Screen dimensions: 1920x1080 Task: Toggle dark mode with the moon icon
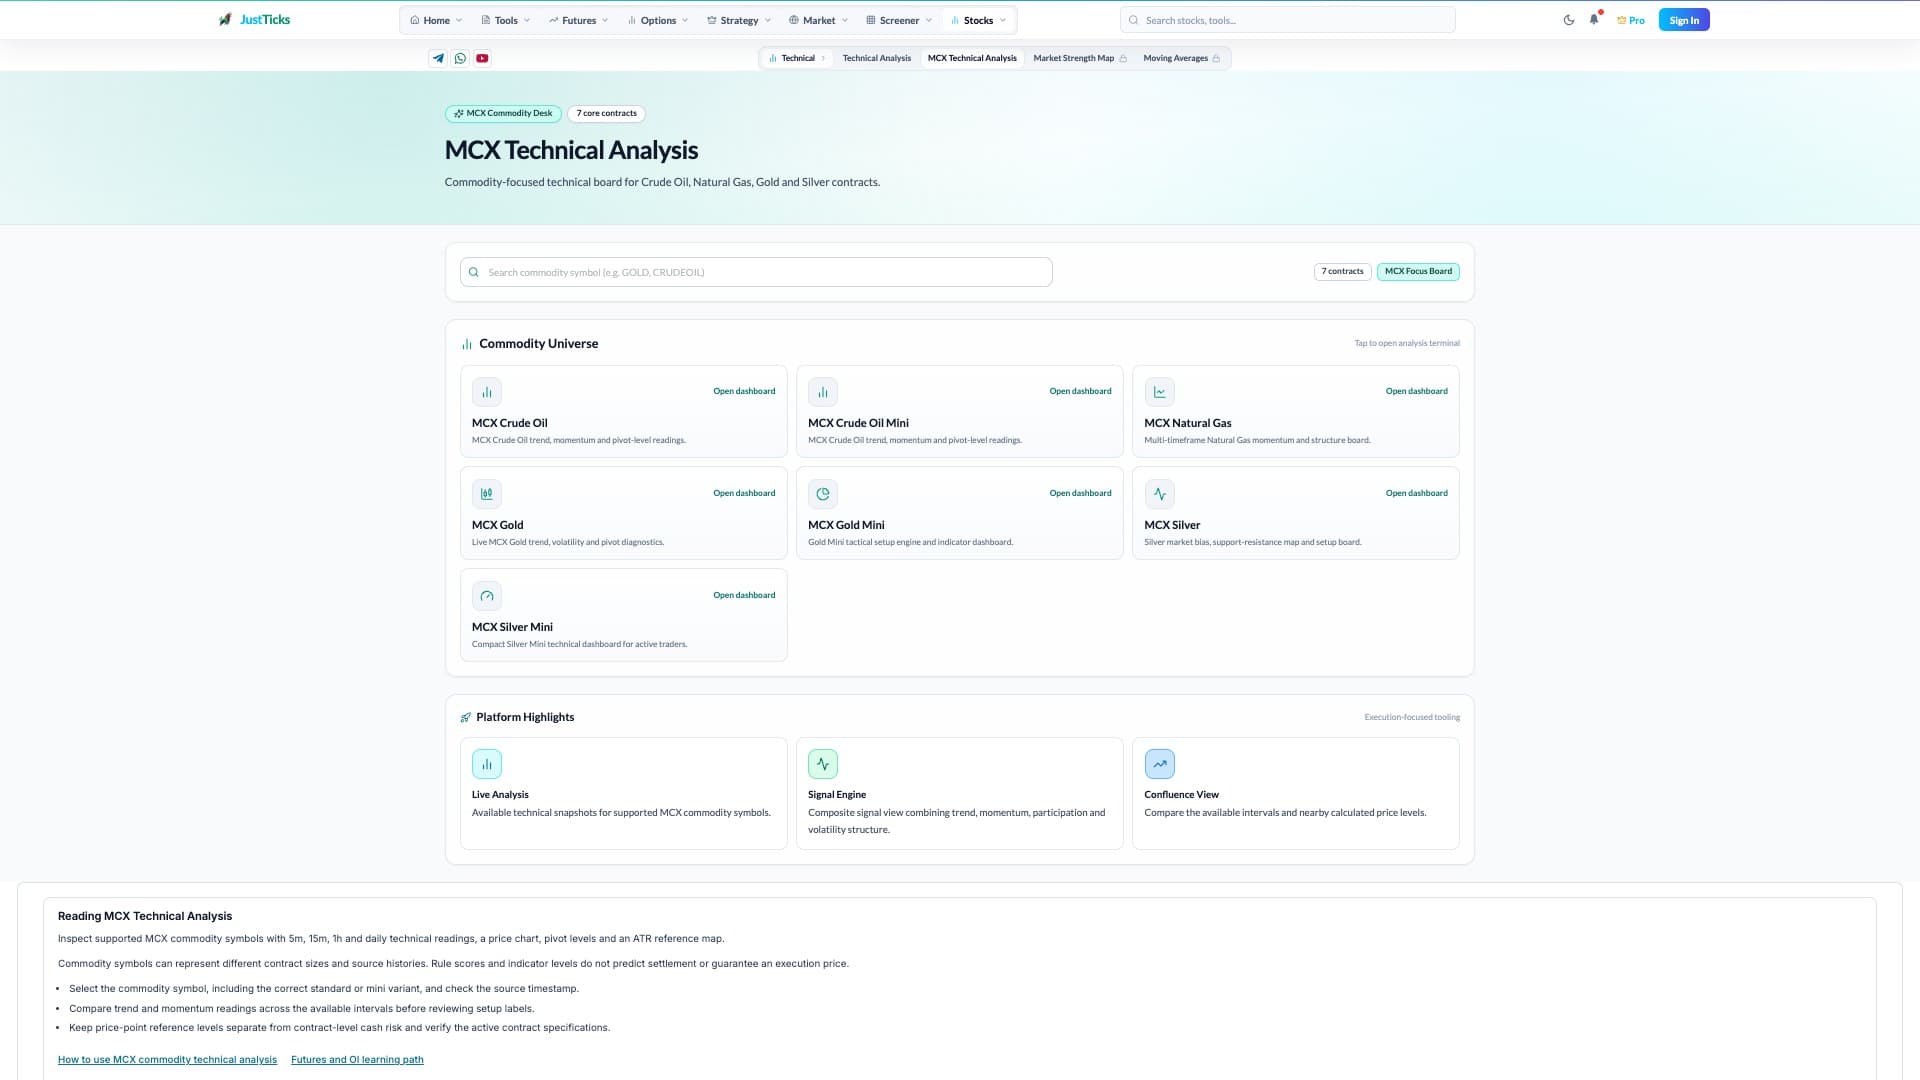pos(1568,20)
